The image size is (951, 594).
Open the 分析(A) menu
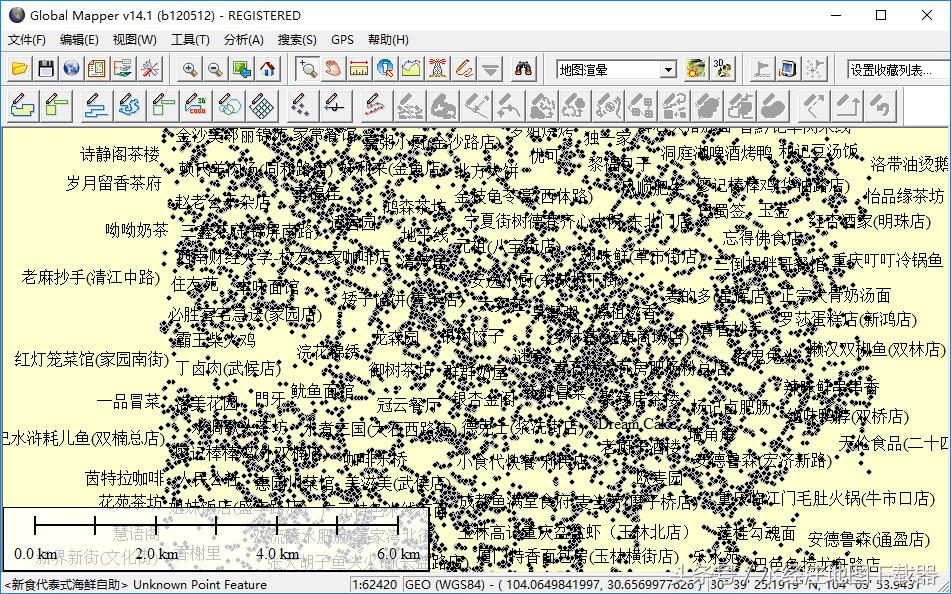[243, 40]
